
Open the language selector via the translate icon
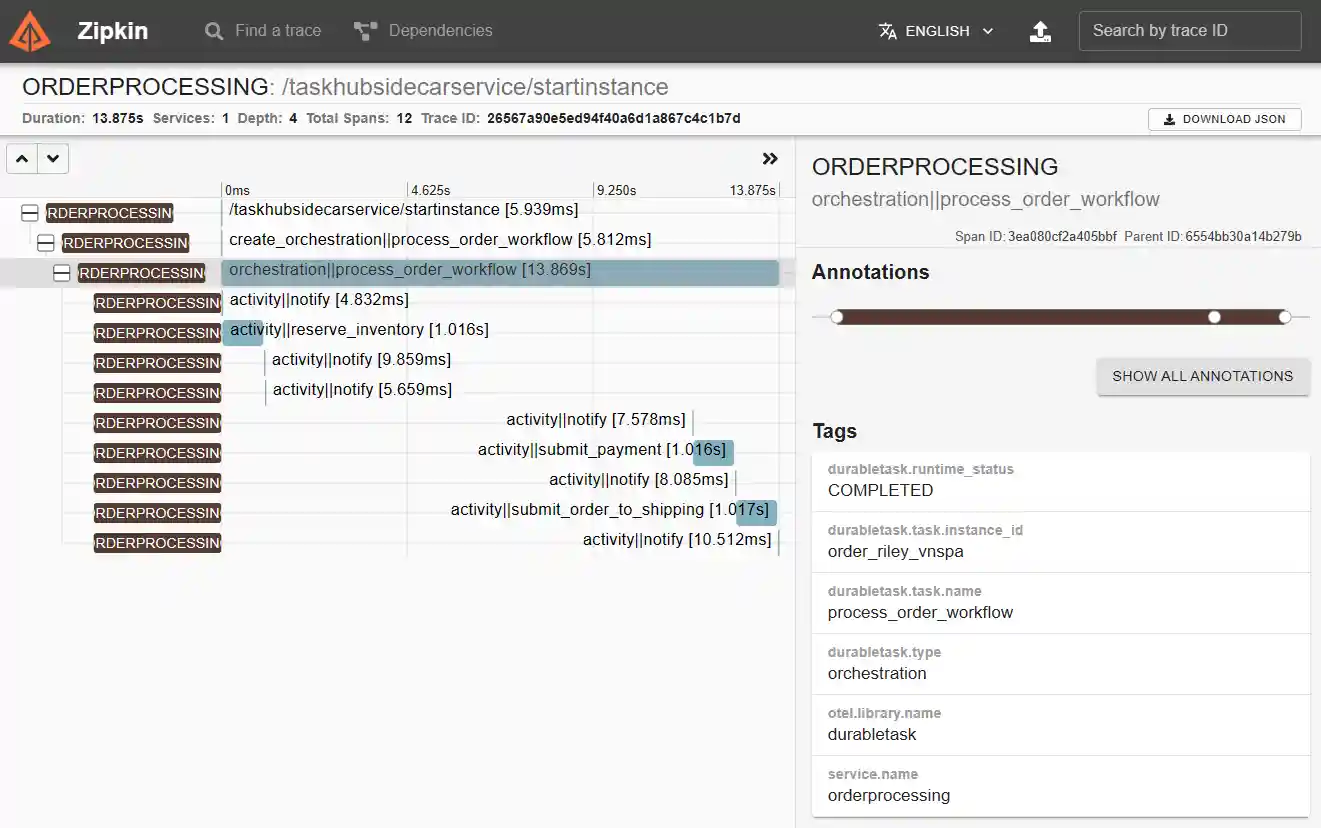tap(887, 30)
